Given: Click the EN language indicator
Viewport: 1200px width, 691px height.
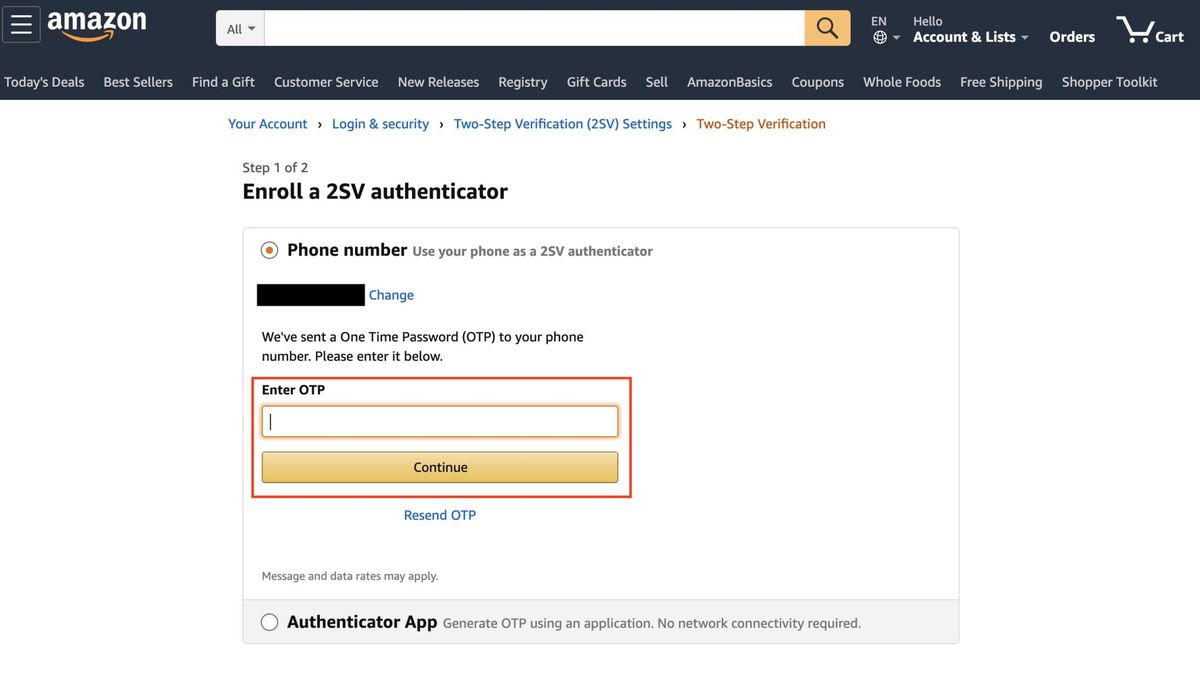Looking at the screenshot, I should 878,20.
